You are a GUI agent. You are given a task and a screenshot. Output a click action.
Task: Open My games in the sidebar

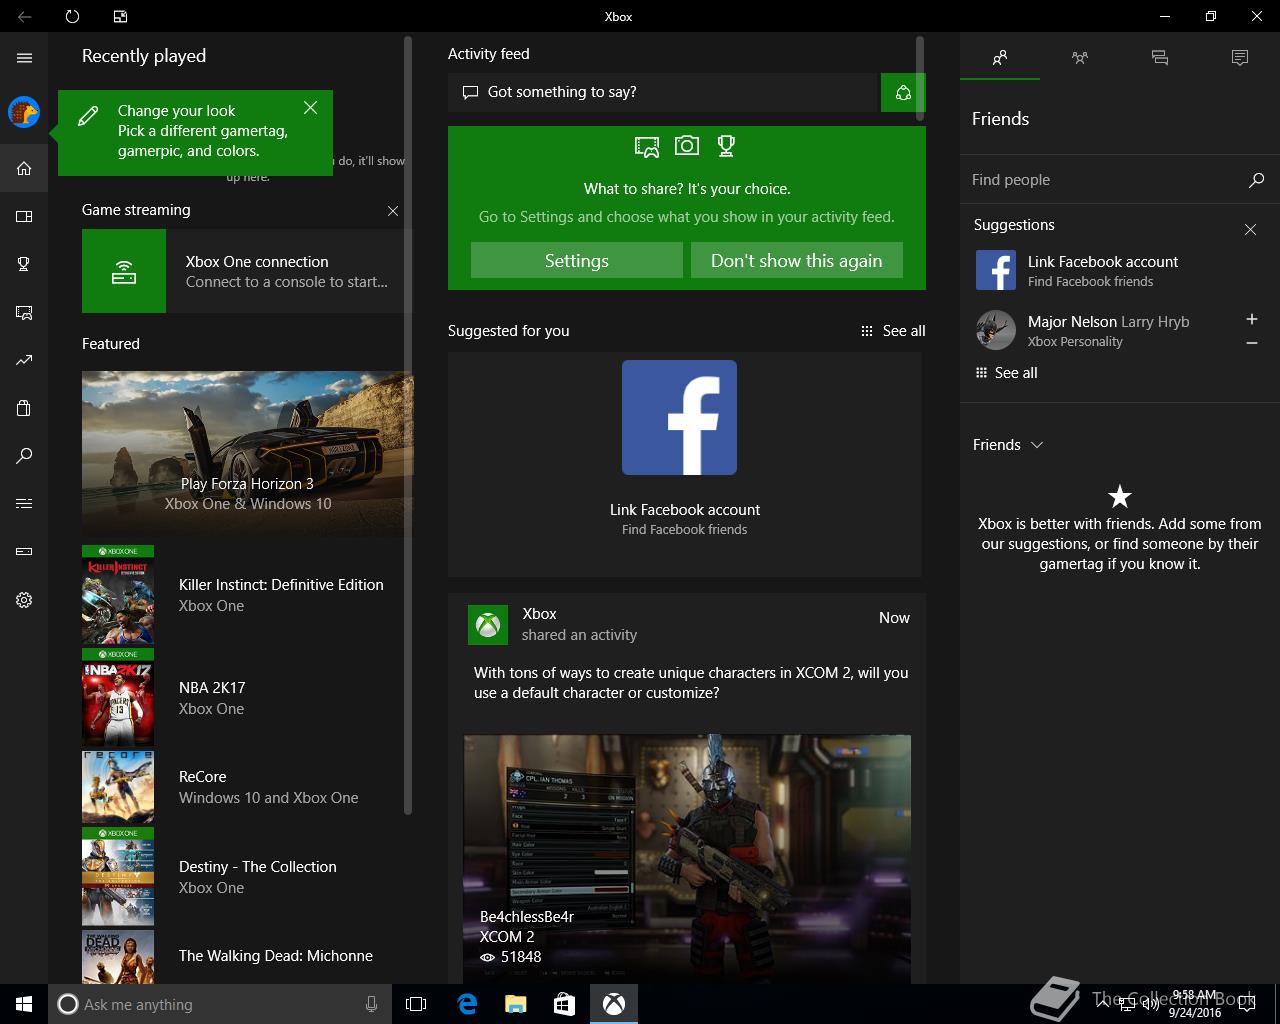tap(24, 216)
